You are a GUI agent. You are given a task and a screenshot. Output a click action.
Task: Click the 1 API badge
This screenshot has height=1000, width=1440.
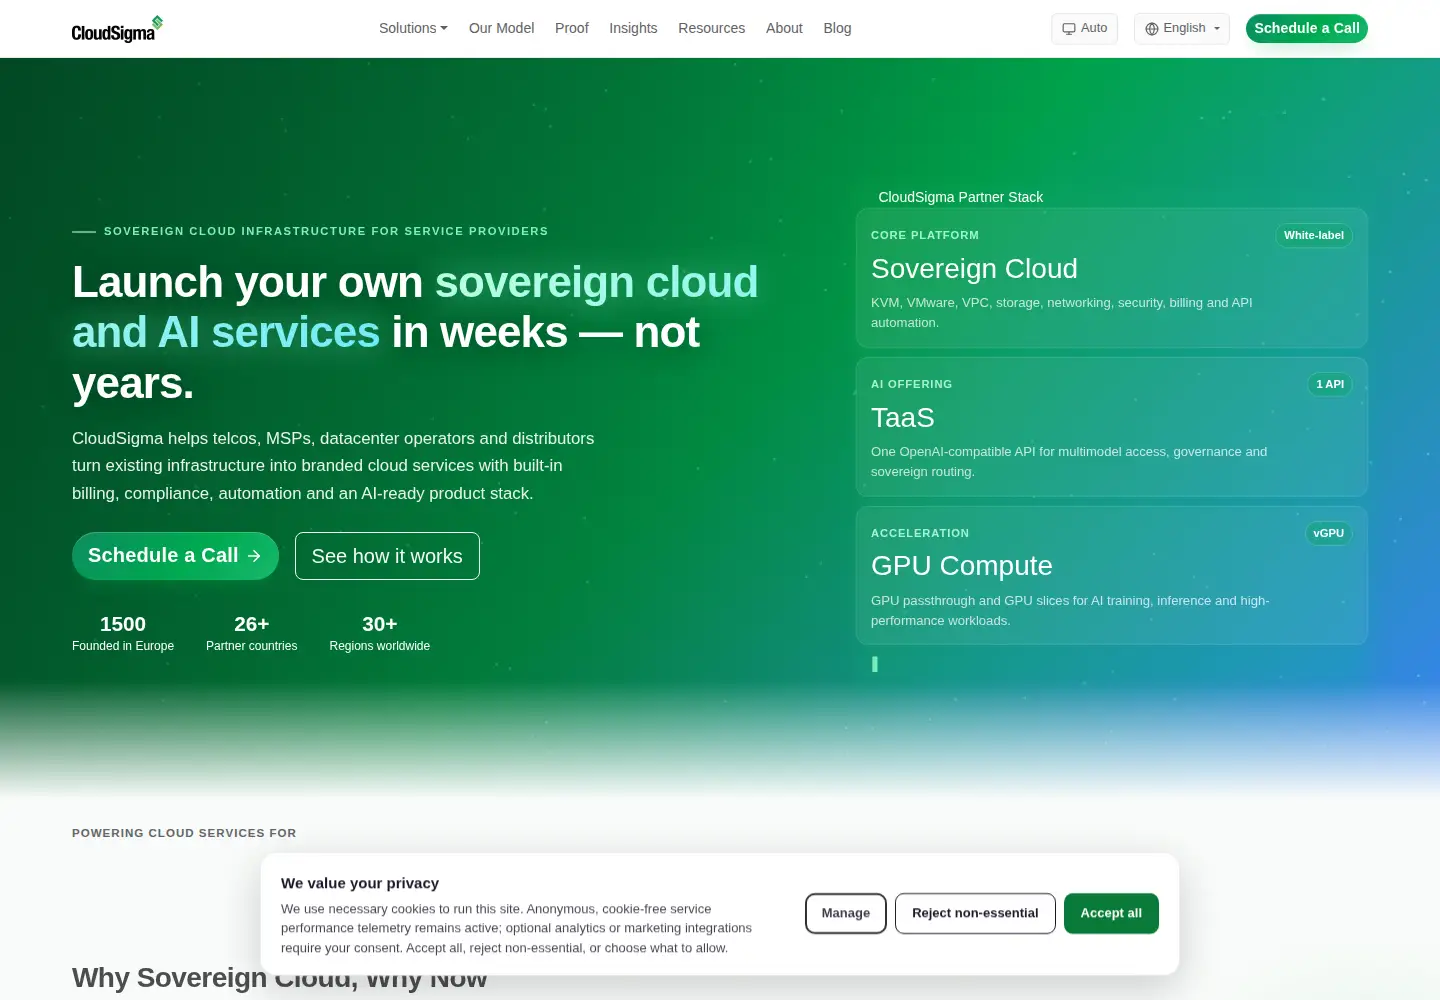coord(1330,384)
